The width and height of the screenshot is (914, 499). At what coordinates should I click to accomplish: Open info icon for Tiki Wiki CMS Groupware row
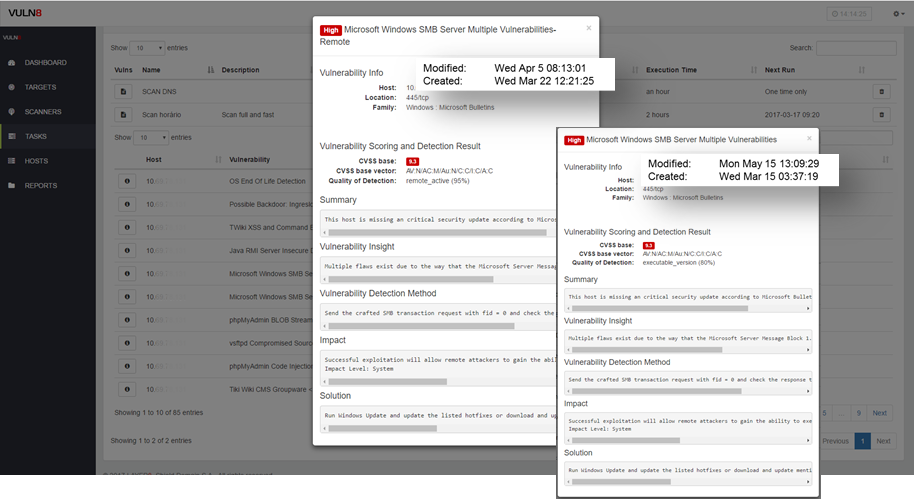tap(127, 389)
